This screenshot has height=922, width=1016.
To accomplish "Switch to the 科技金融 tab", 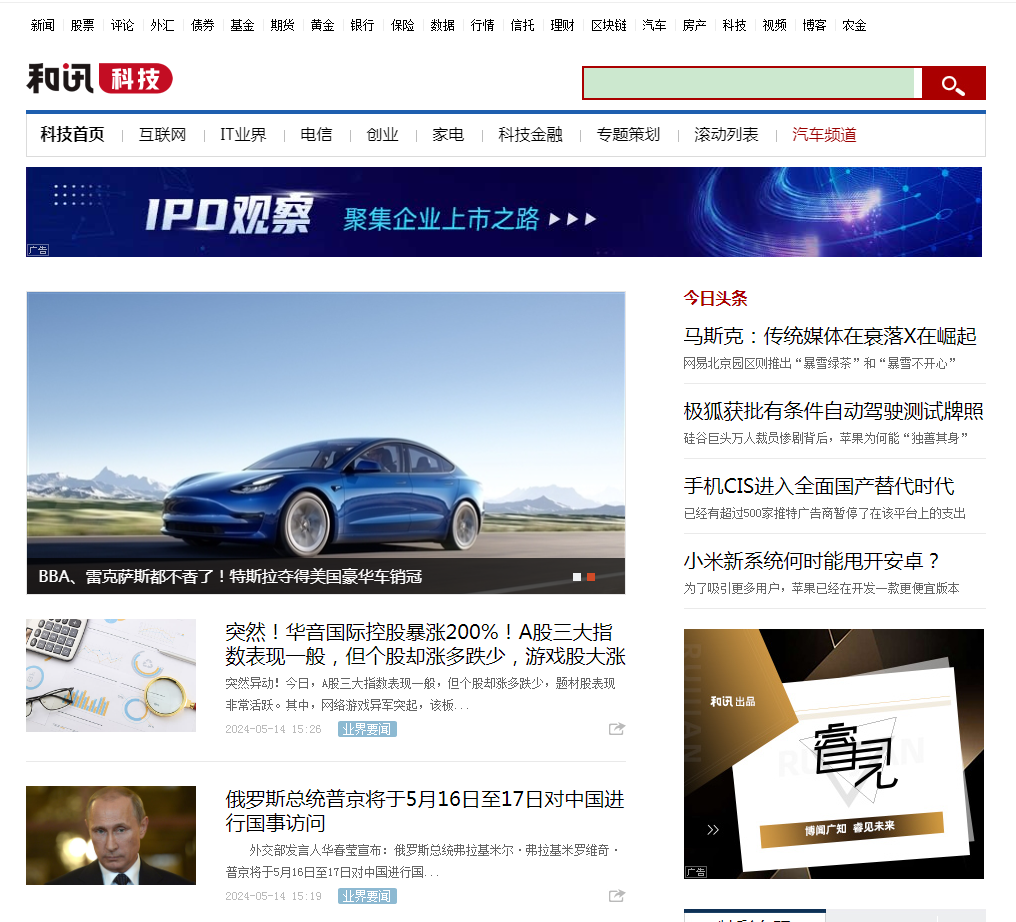I will (x=531, y=135).
